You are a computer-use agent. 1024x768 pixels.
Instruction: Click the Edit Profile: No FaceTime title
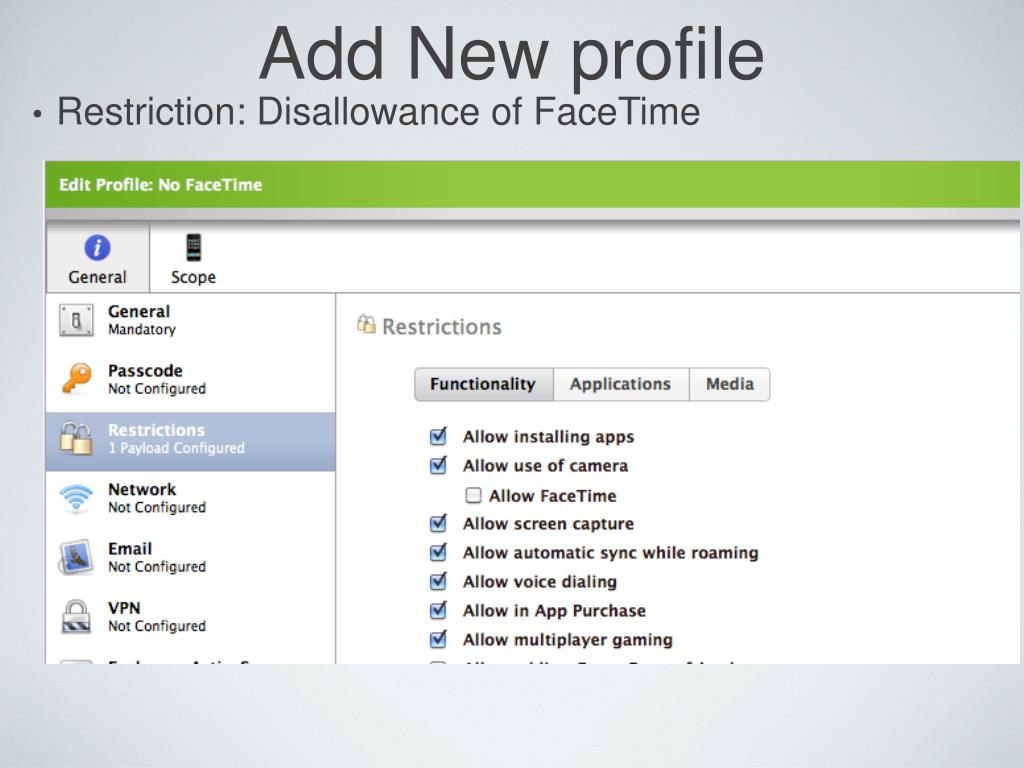pos(161,185)
